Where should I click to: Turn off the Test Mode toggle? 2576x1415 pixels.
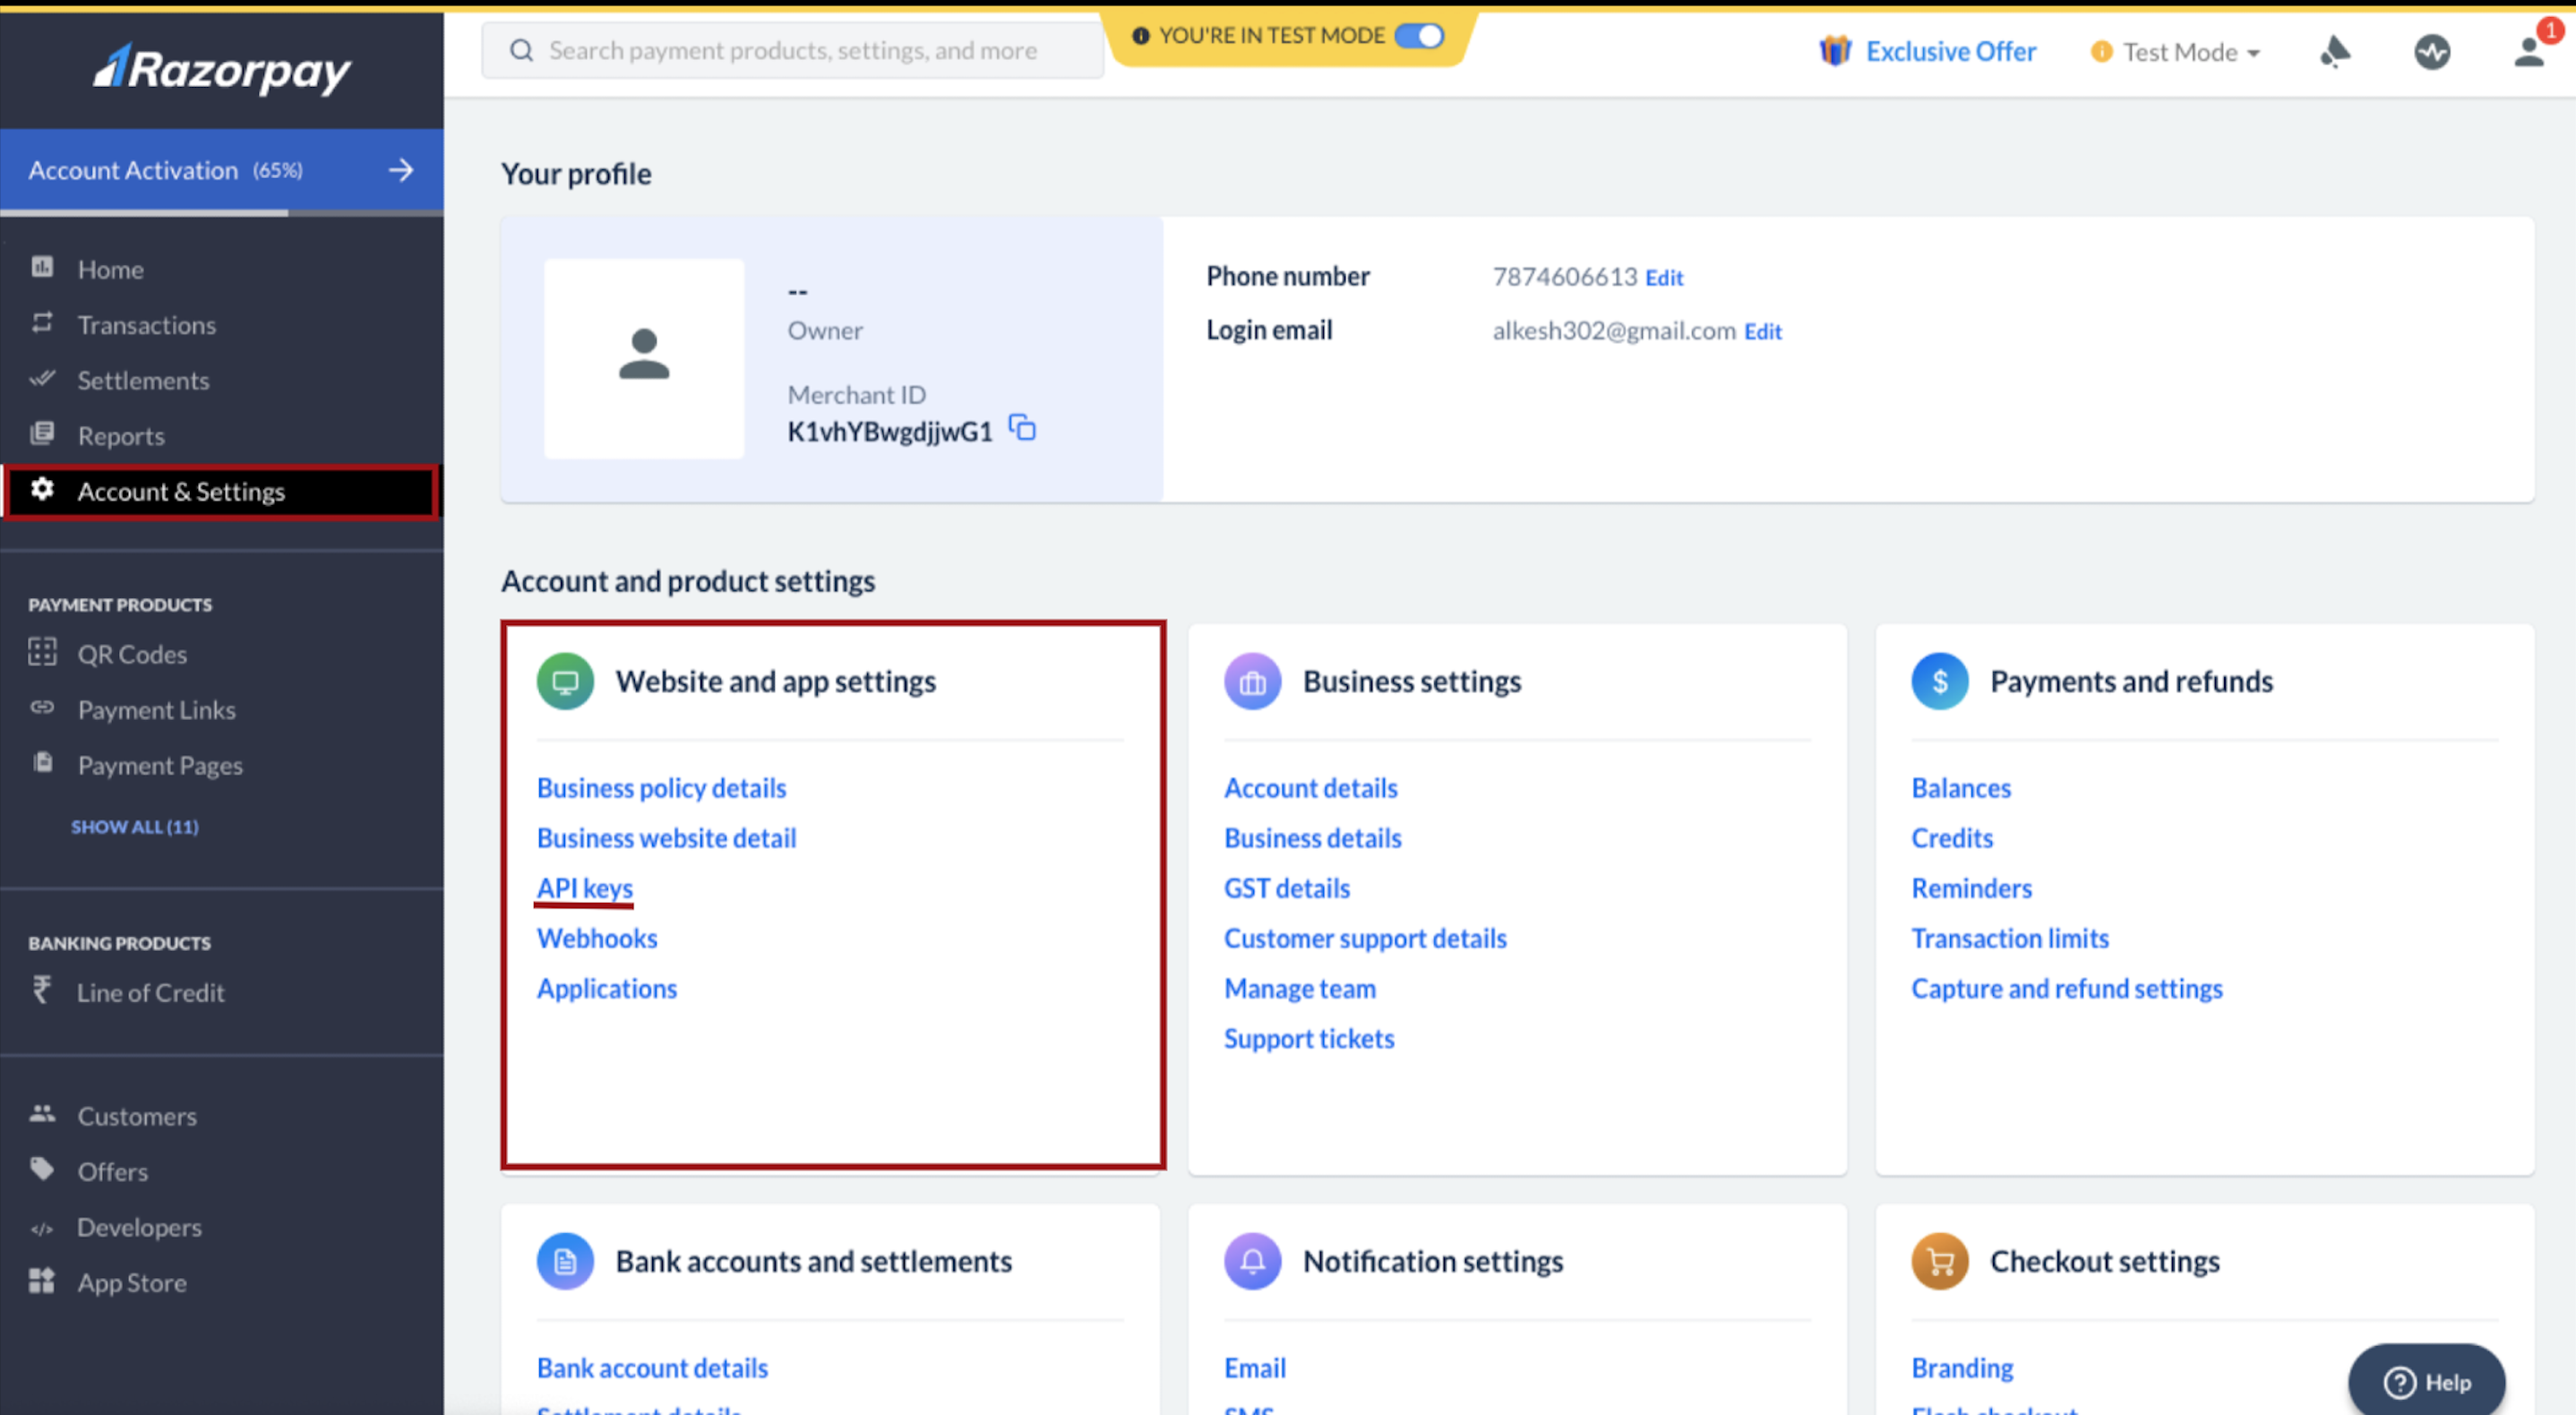coord(1419,35)
